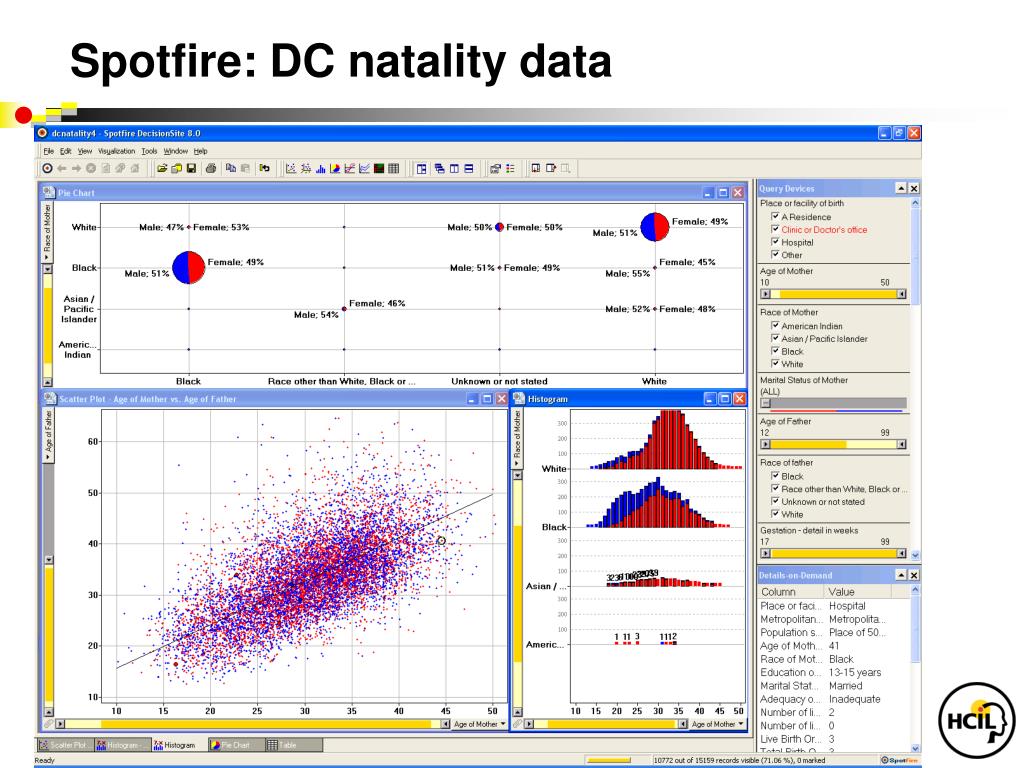Open the Window menu
Screen dimensions: 1024x768
(175, 151)
